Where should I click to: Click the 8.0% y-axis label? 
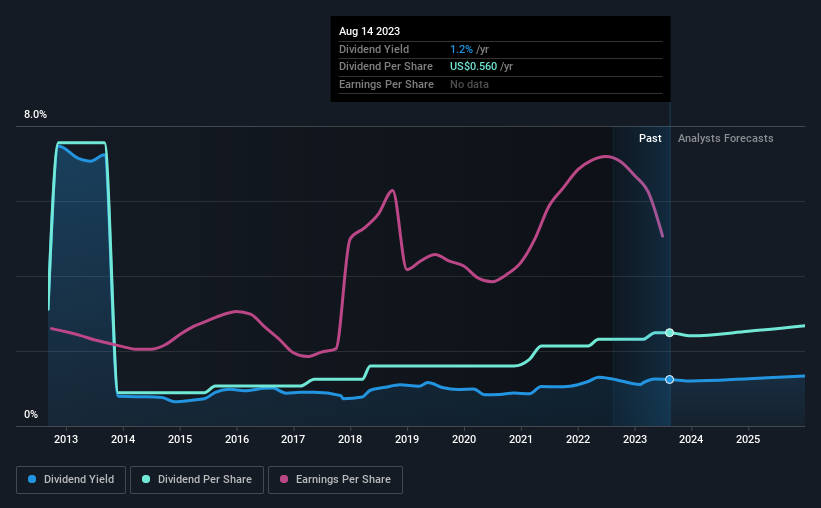coord(35,114)
